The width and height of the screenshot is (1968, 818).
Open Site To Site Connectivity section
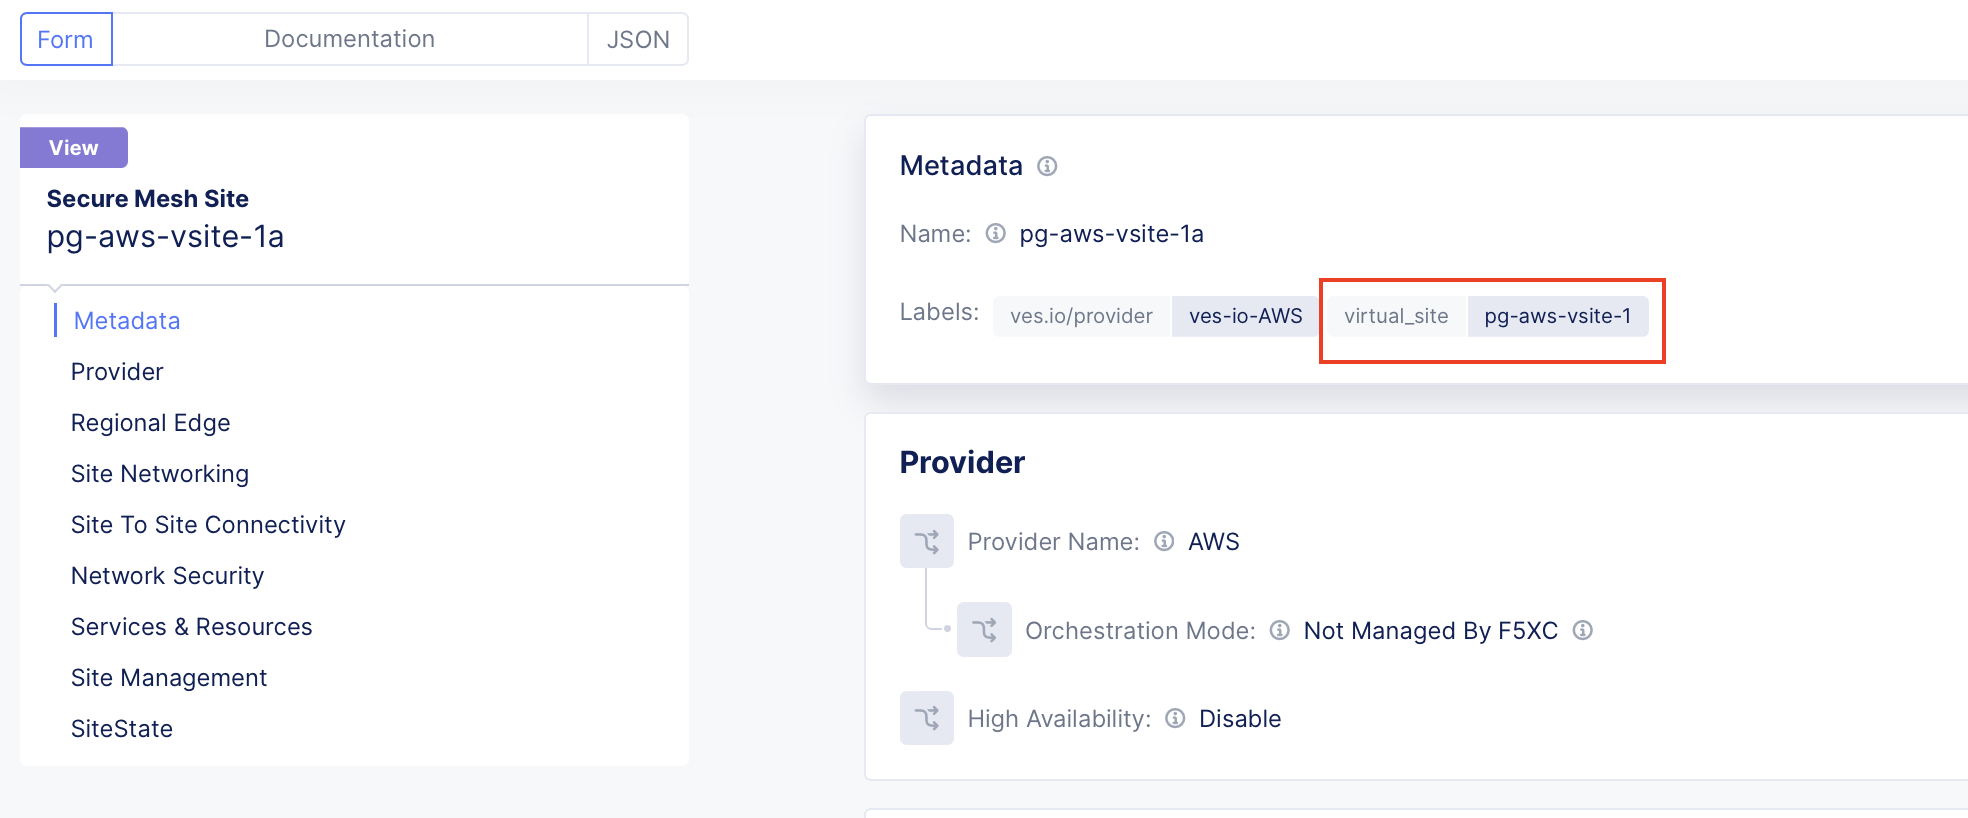click(x=208, y=525)
